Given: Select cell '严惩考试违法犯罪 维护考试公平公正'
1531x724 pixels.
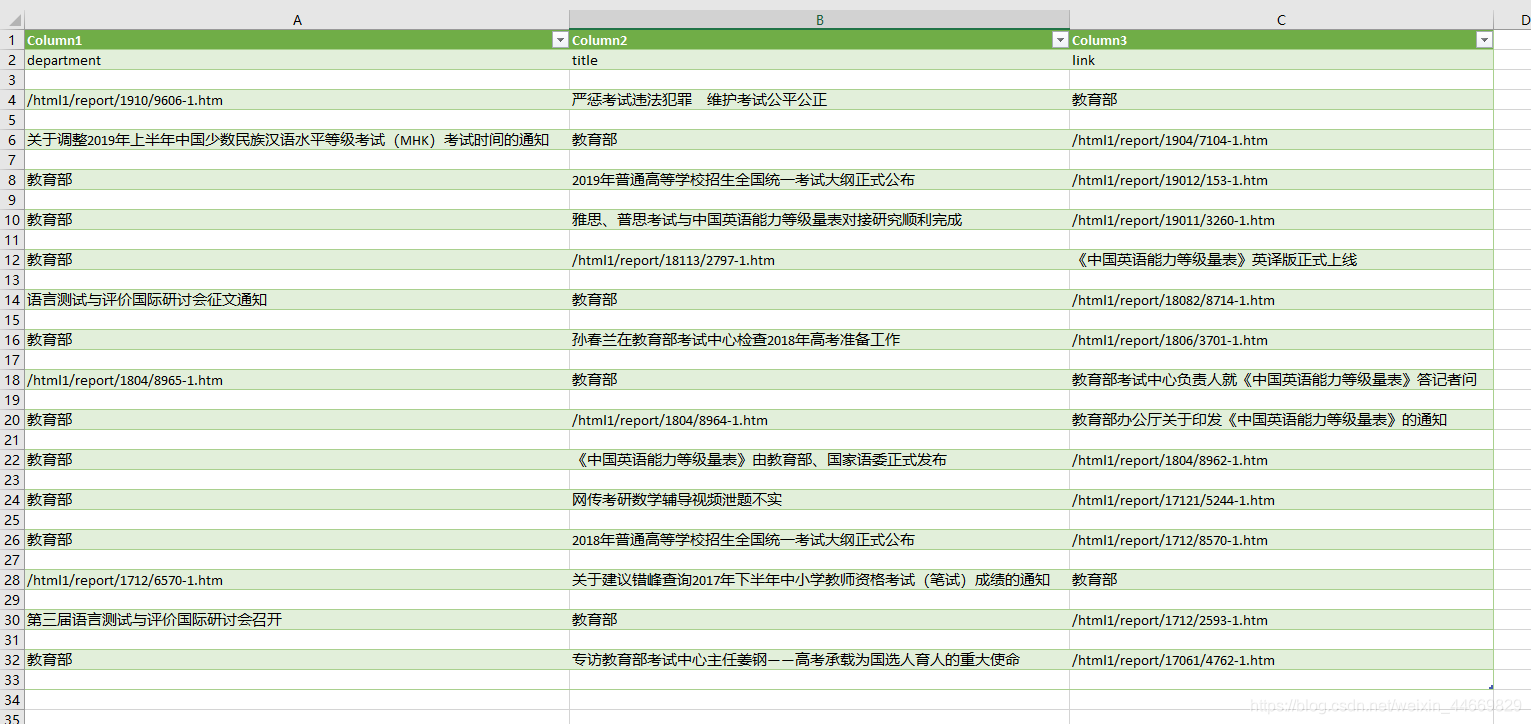Looking at the screenshot, I should tap(819, 100).
